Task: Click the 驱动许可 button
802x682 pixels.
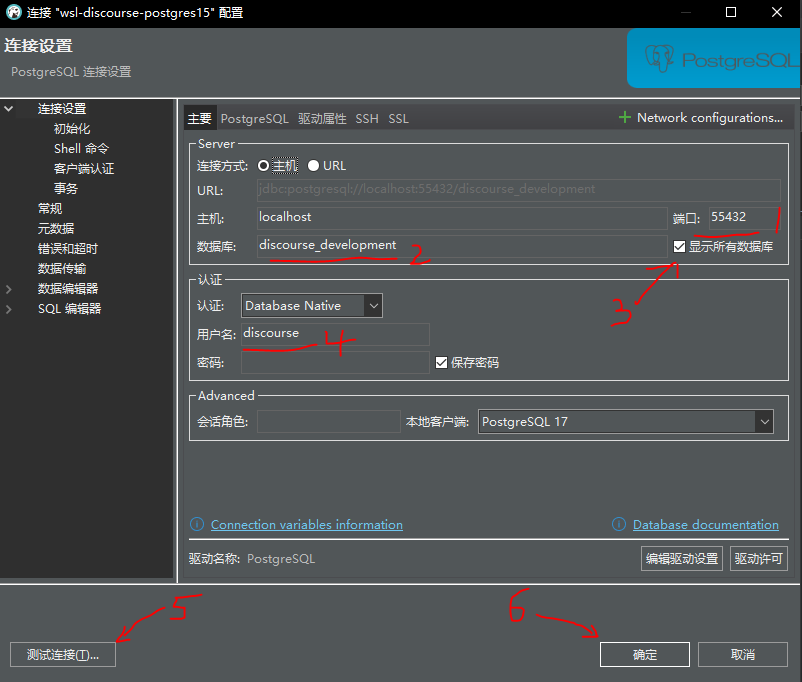Action: [759, 559]
